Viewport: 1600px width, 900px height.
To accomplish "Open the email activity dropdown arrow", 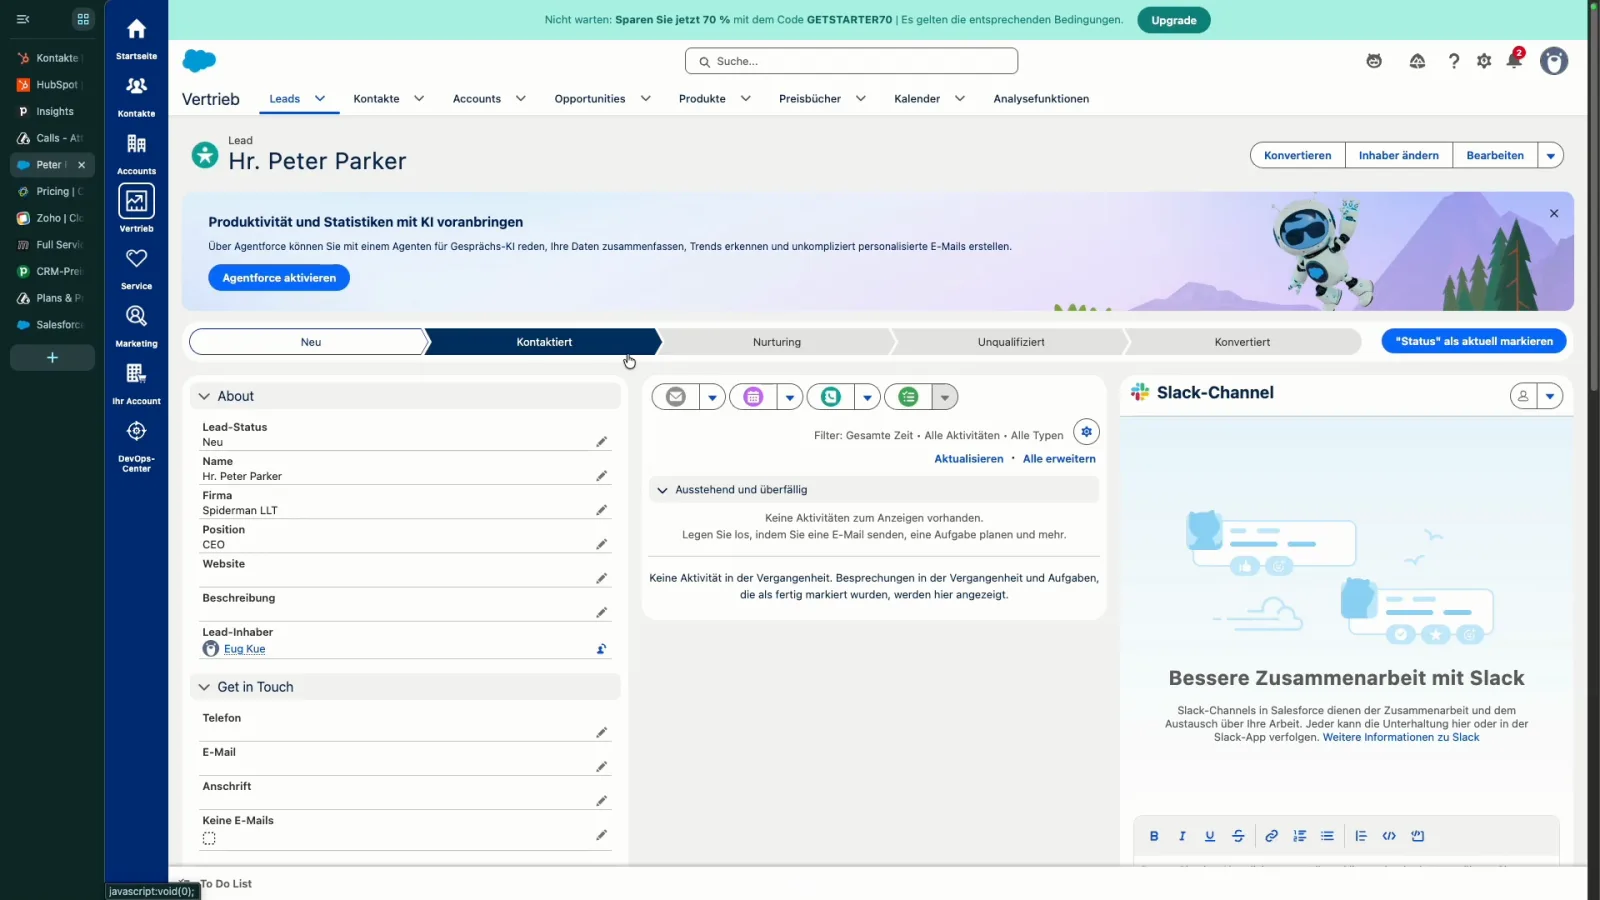I will 712,397.
